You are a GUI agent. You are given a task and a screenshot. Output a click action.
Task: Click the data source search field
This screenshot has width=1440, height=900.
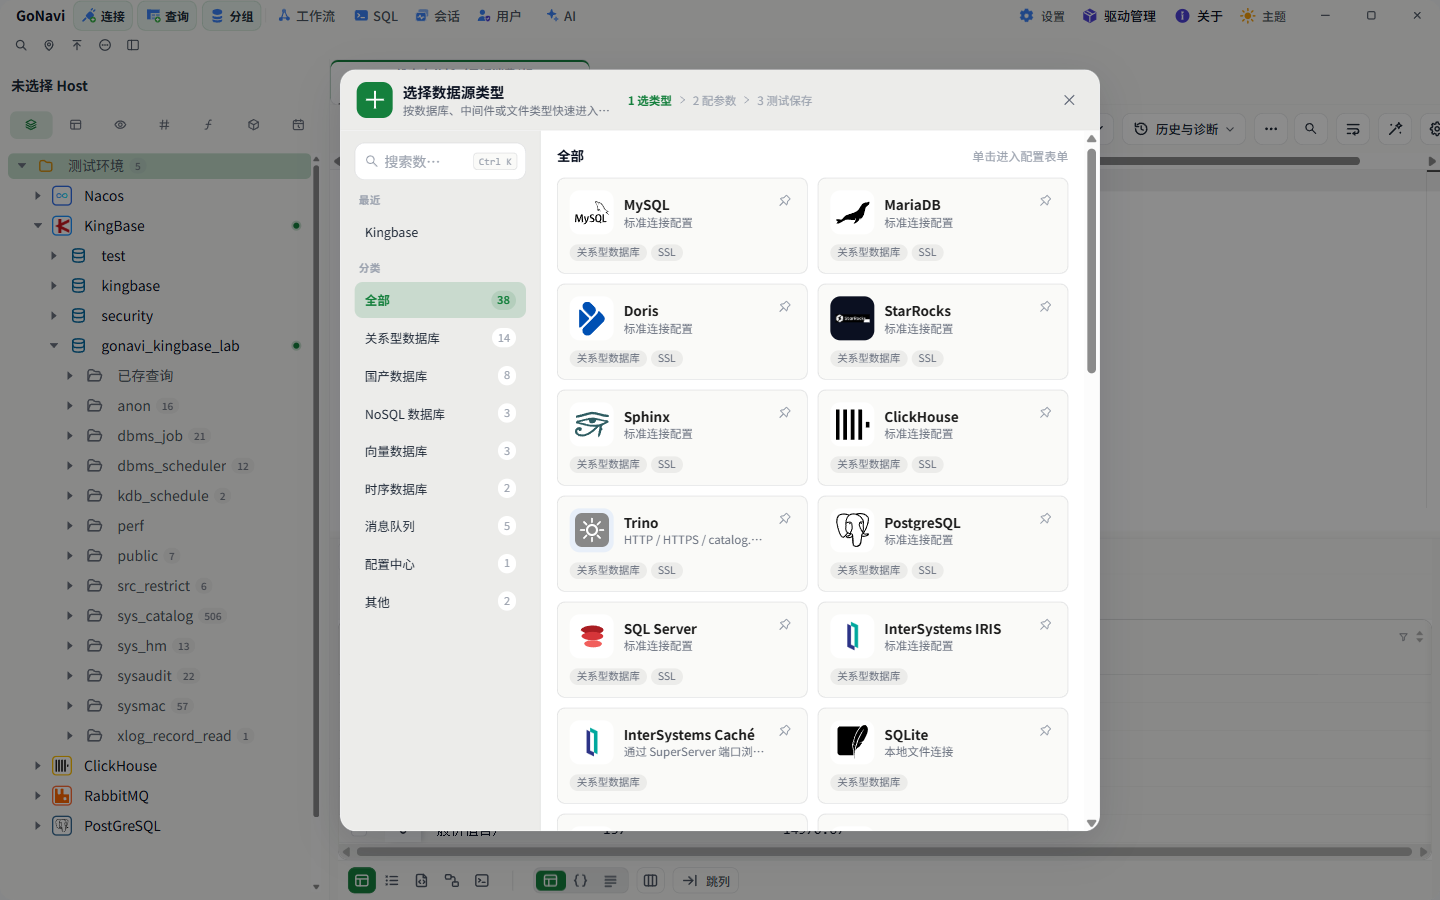440,161
